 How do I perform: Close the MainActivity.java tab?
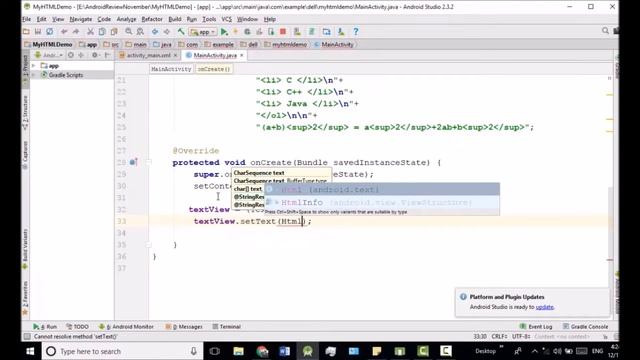[242, 55]
